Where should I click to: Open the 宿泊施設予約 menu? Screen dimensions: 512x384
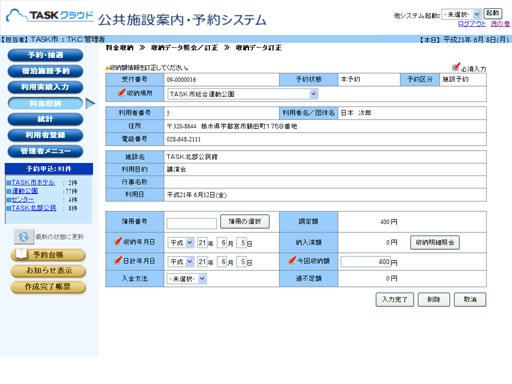pos(45,71)
